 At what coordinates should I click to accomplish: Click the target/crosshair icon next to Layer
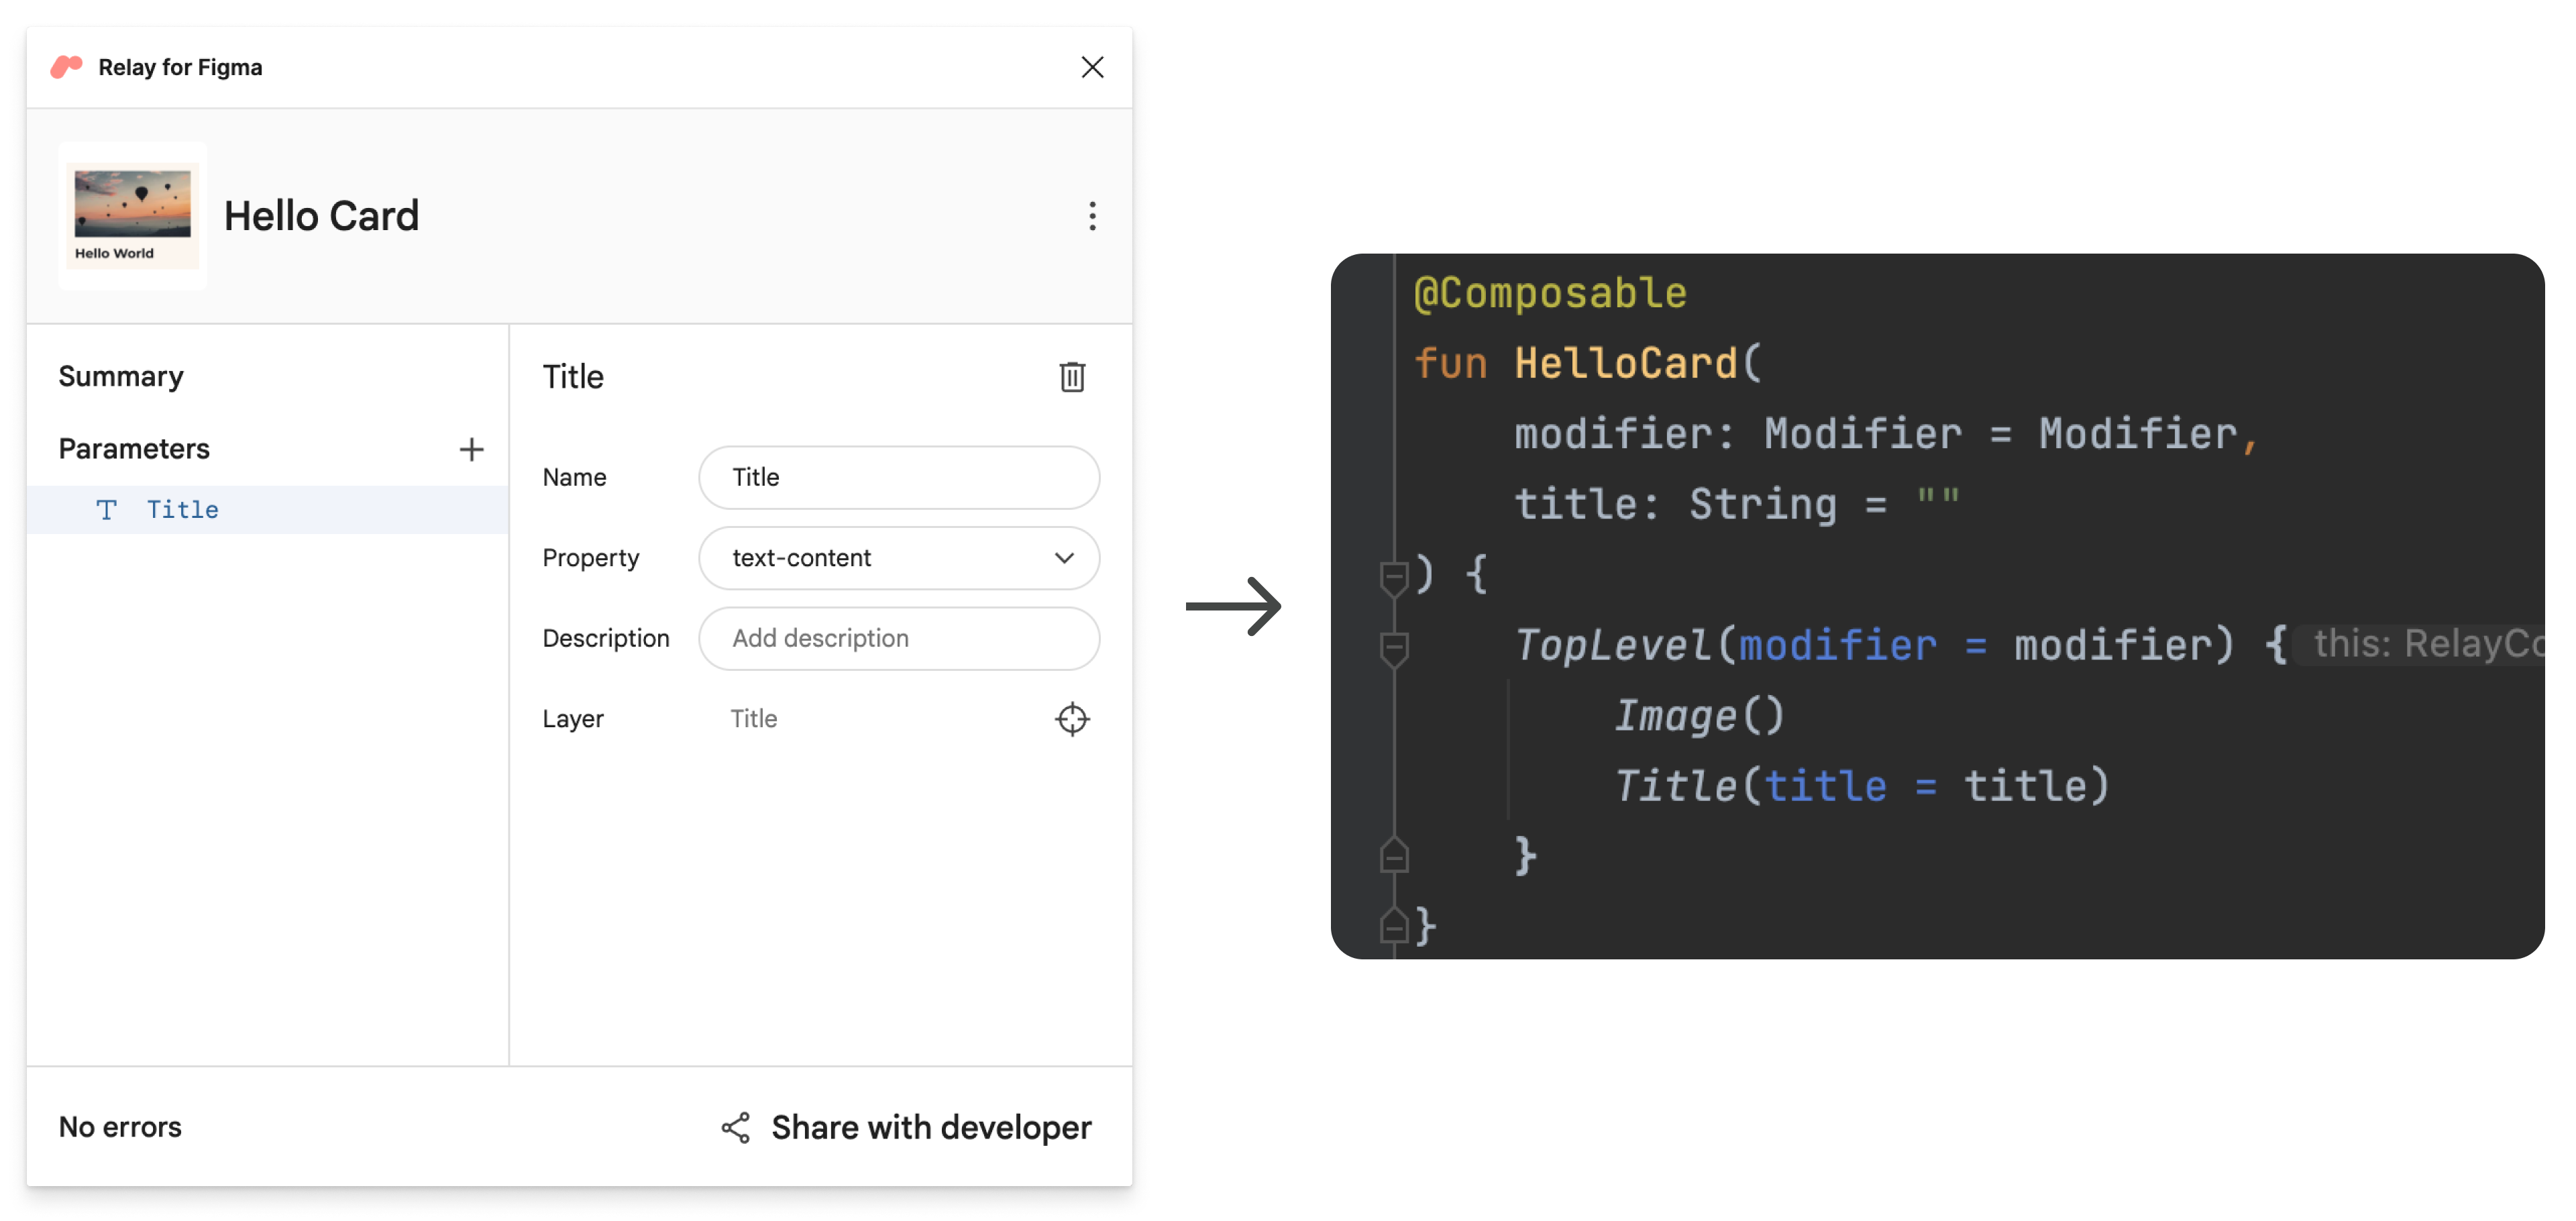coord(1071,718)
